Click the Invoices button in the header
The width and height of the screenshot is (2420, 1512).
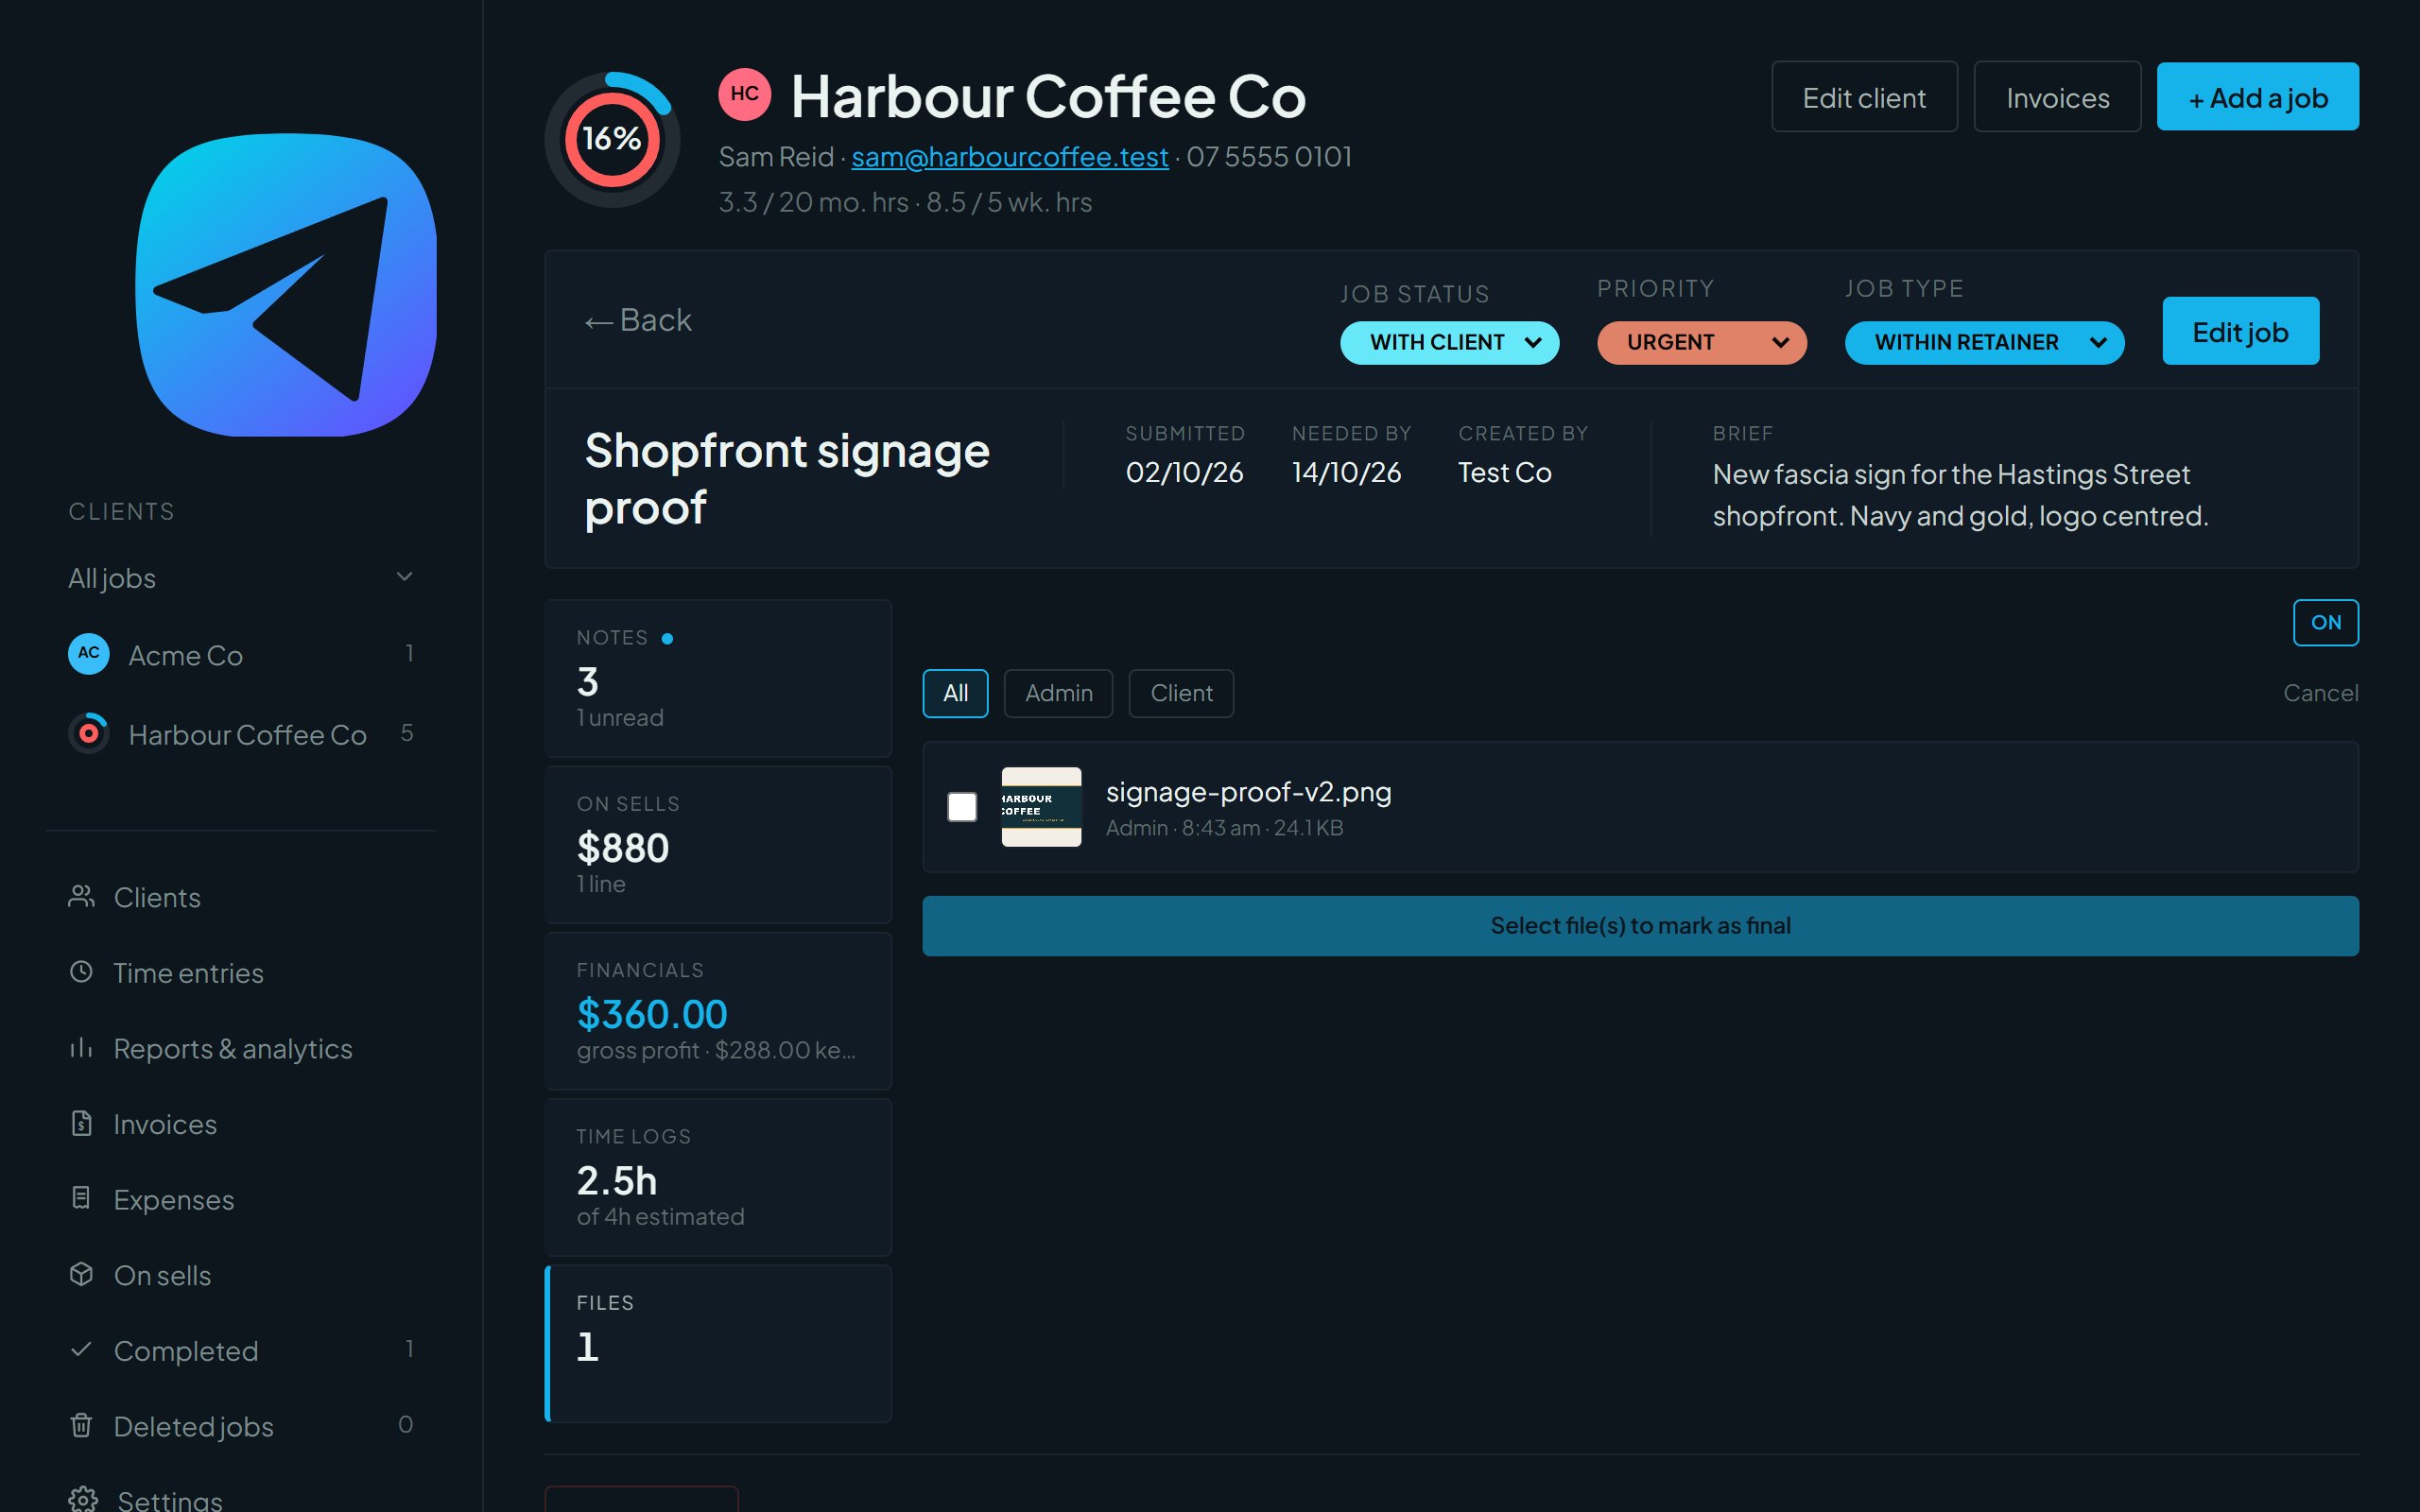(x=2057, y=97)
